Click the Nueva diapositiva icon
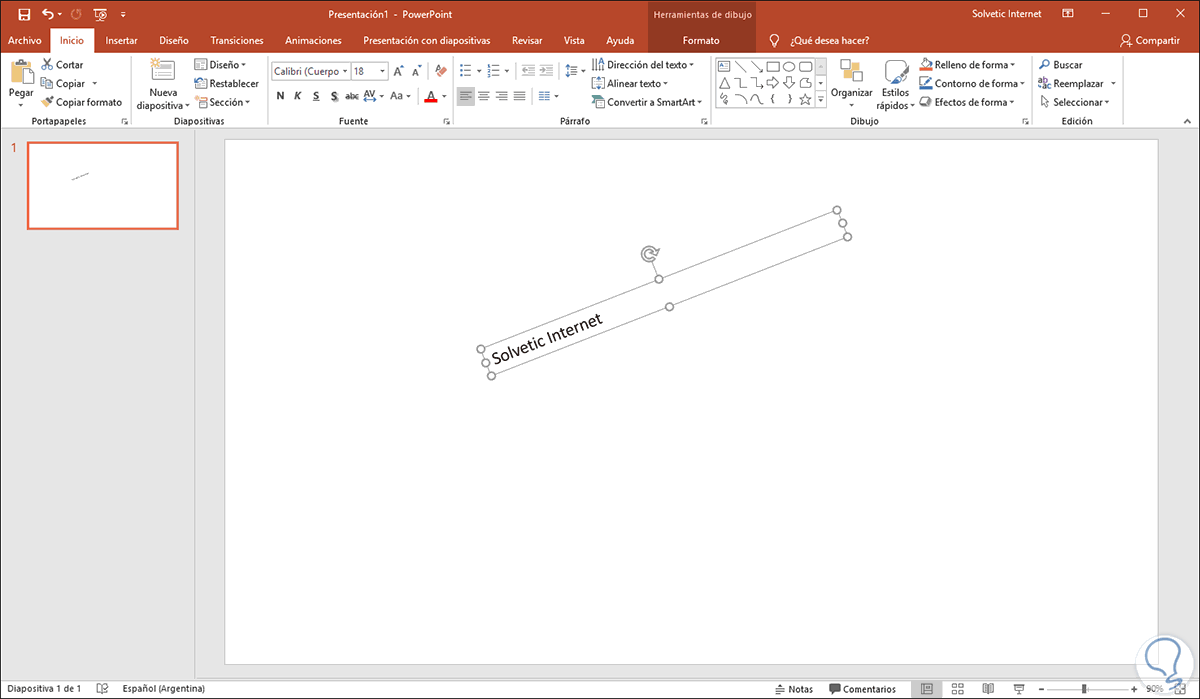The height and width of the screenshot is (699, 1200). (x=162, y=71)
